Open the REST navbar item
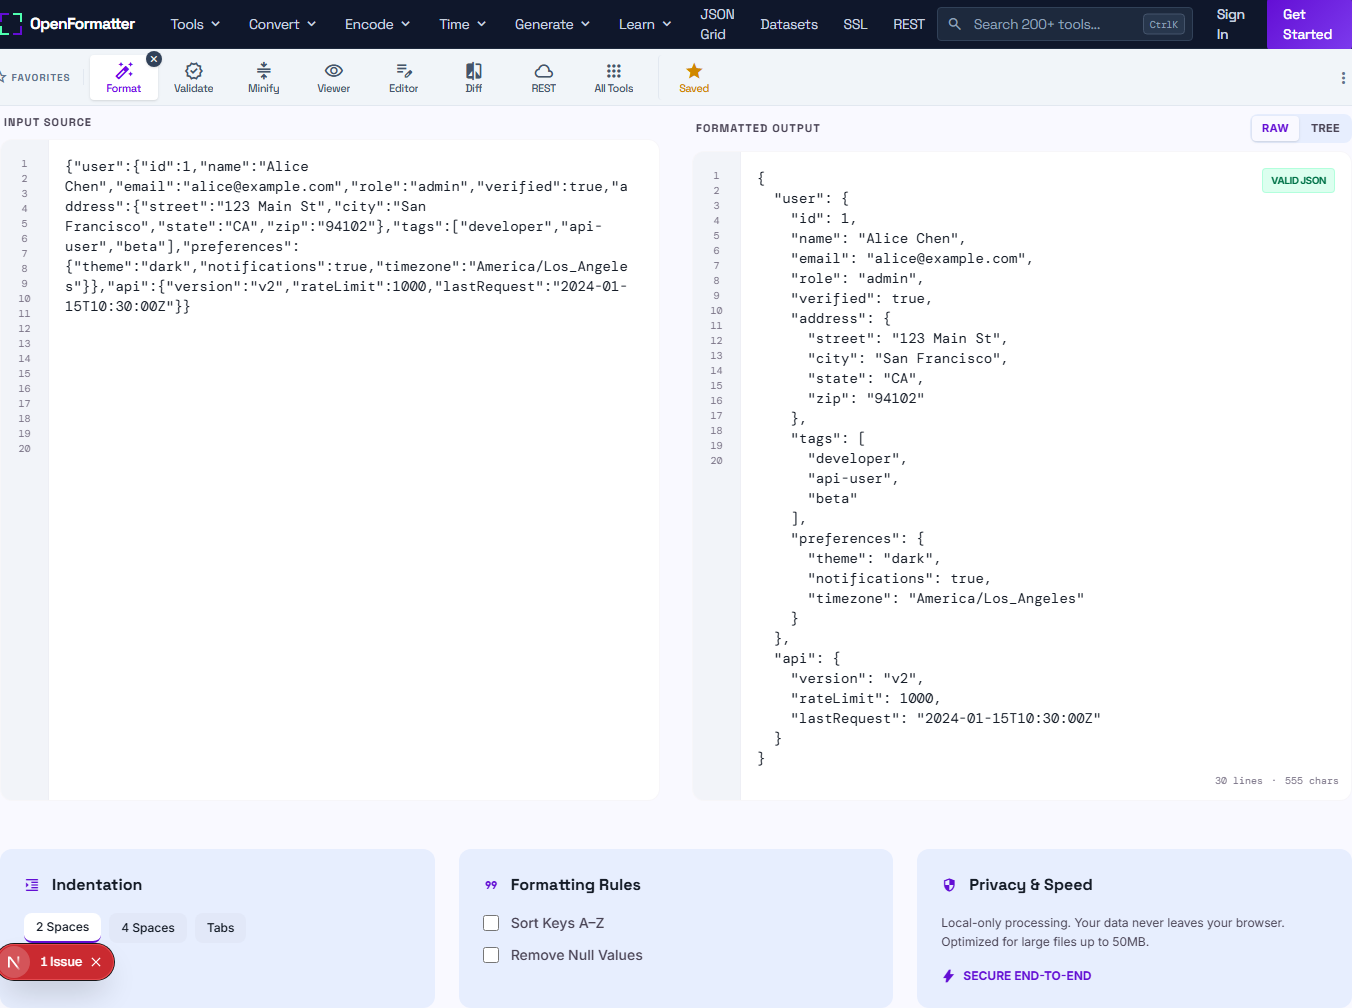 pyautogui.click(x=909, y=24)
